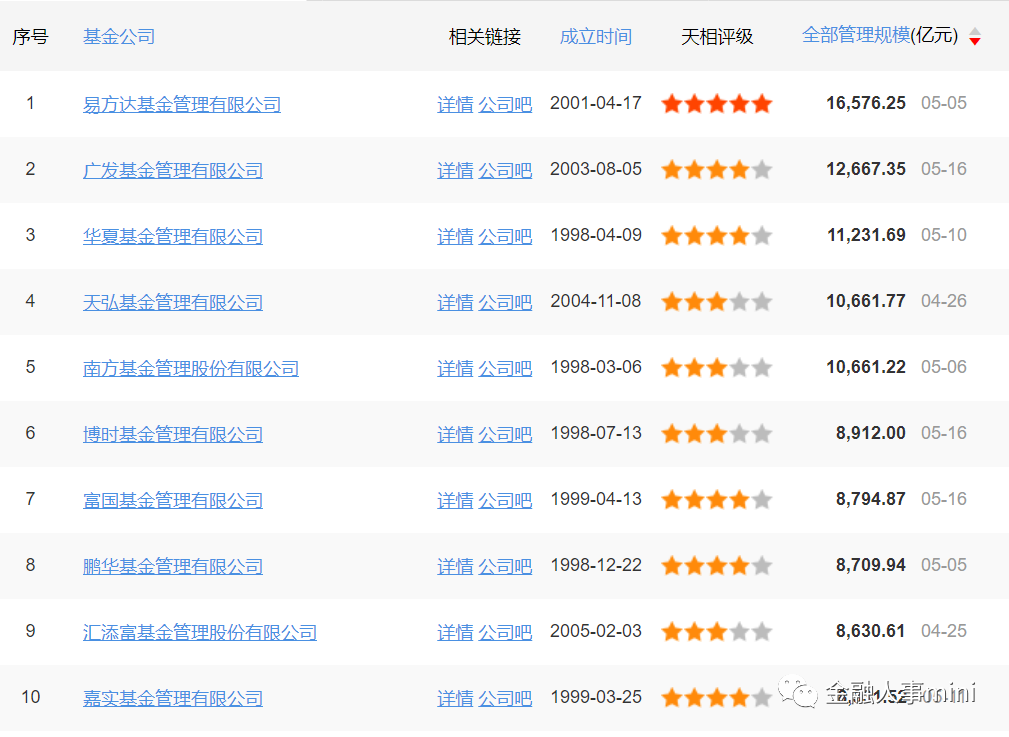This screenshot has height=737, width=1009.
Task: Open 详情 link for 南方基金
Action: point(455,368)
